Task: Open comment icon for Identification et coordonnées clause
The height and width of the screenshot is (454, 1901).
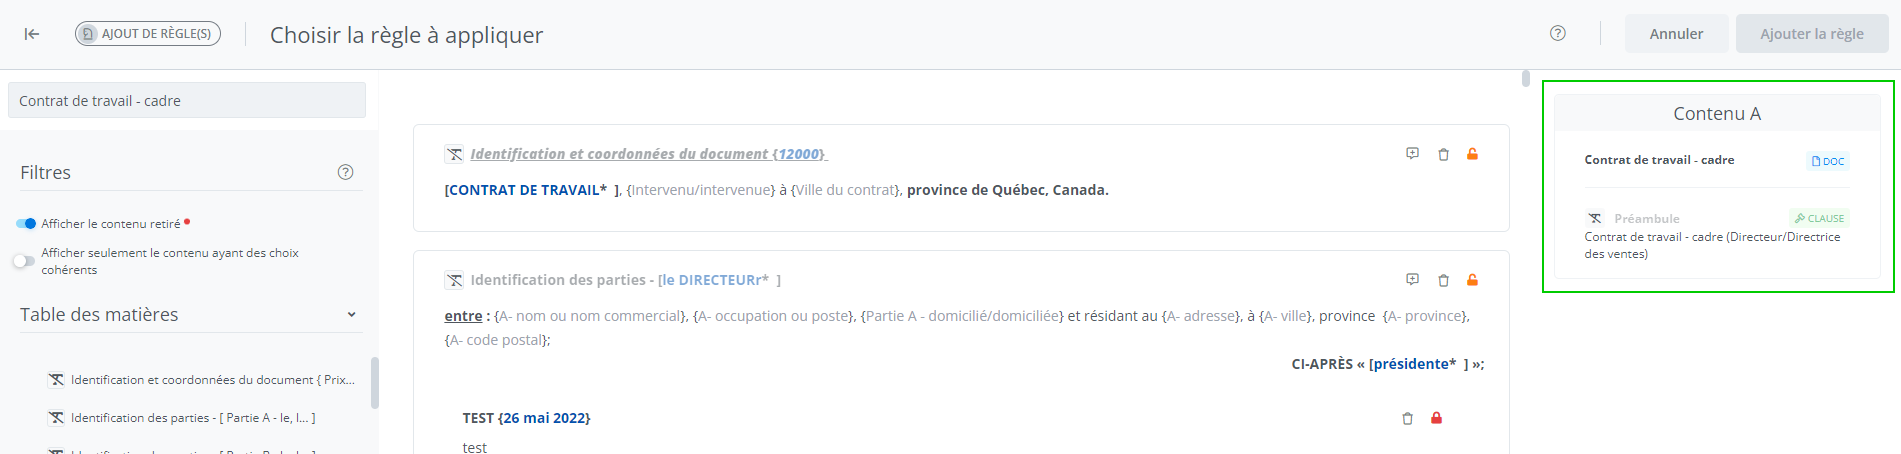Action: pos(1412,154)
